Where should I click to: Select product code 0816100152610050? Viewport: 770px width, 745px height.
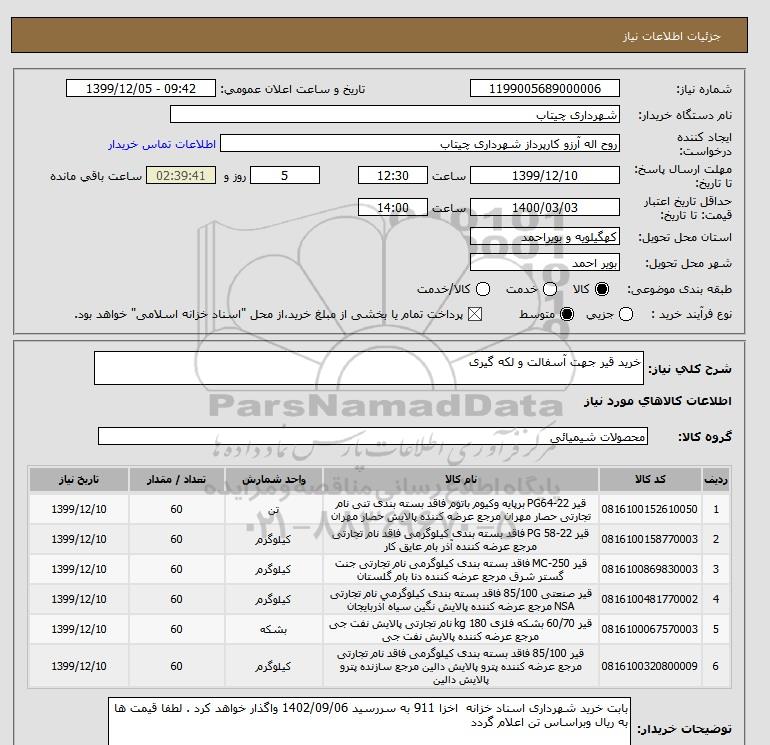pos(650,509)
